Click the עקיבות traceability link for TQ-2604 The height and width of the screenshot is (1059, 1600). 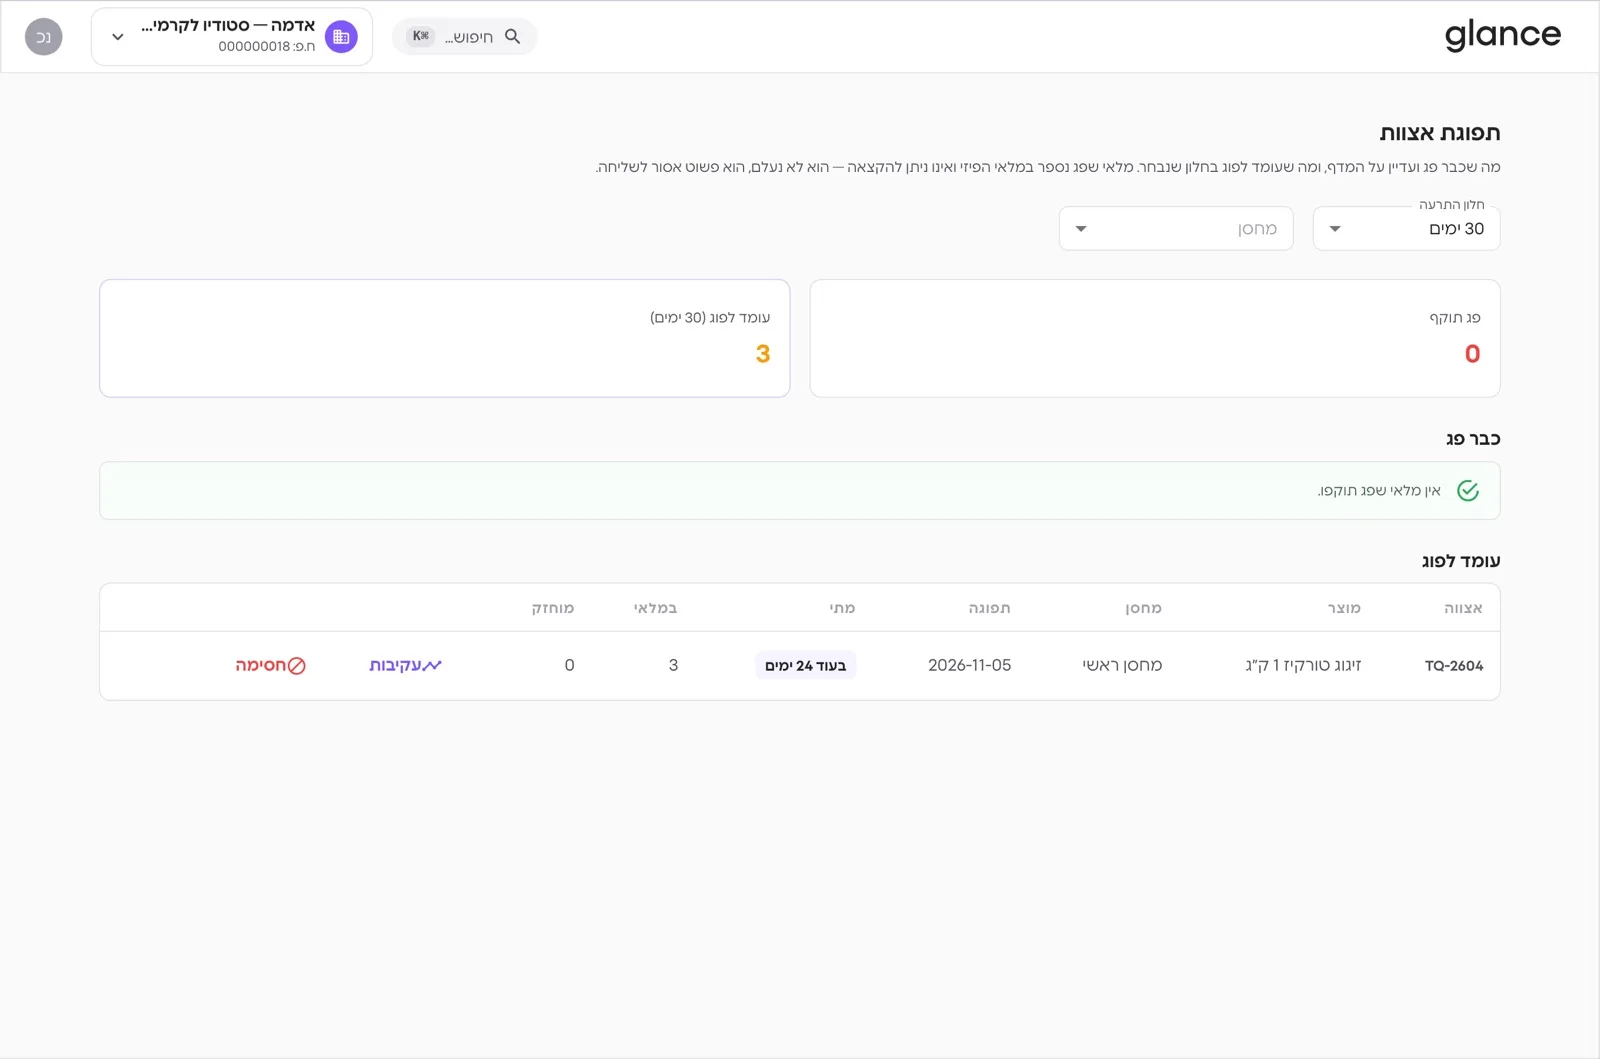[405, 666]
